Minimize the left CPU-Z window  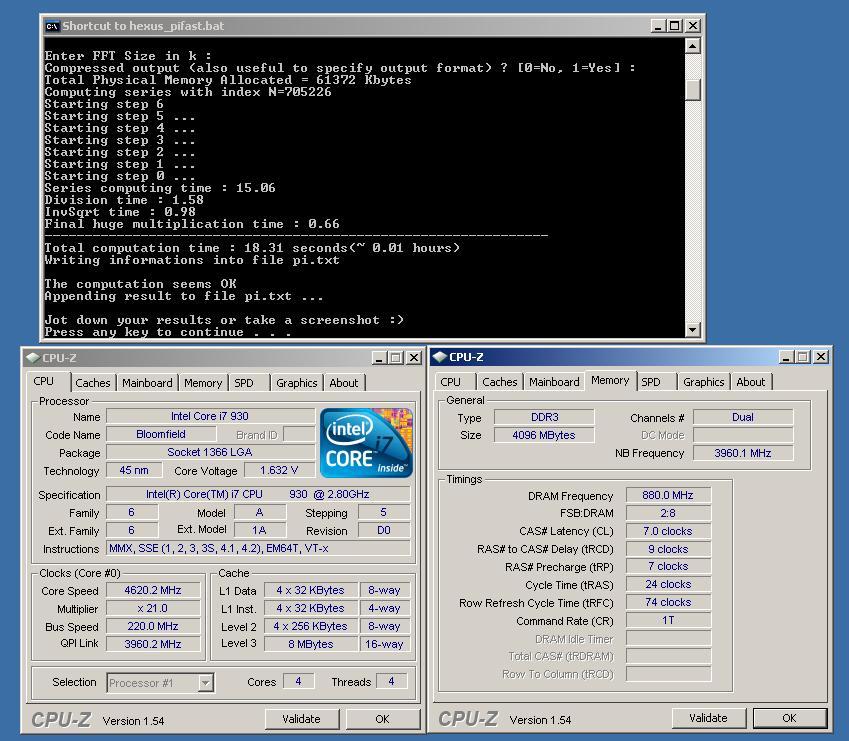pos(379,358)
